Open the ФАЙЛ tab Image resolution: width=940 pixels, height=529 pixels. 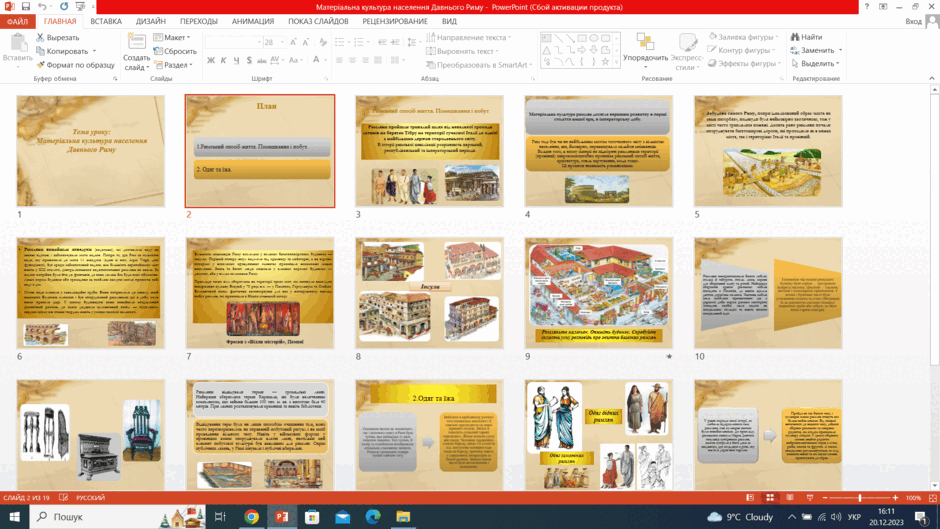tap(17, 22)
